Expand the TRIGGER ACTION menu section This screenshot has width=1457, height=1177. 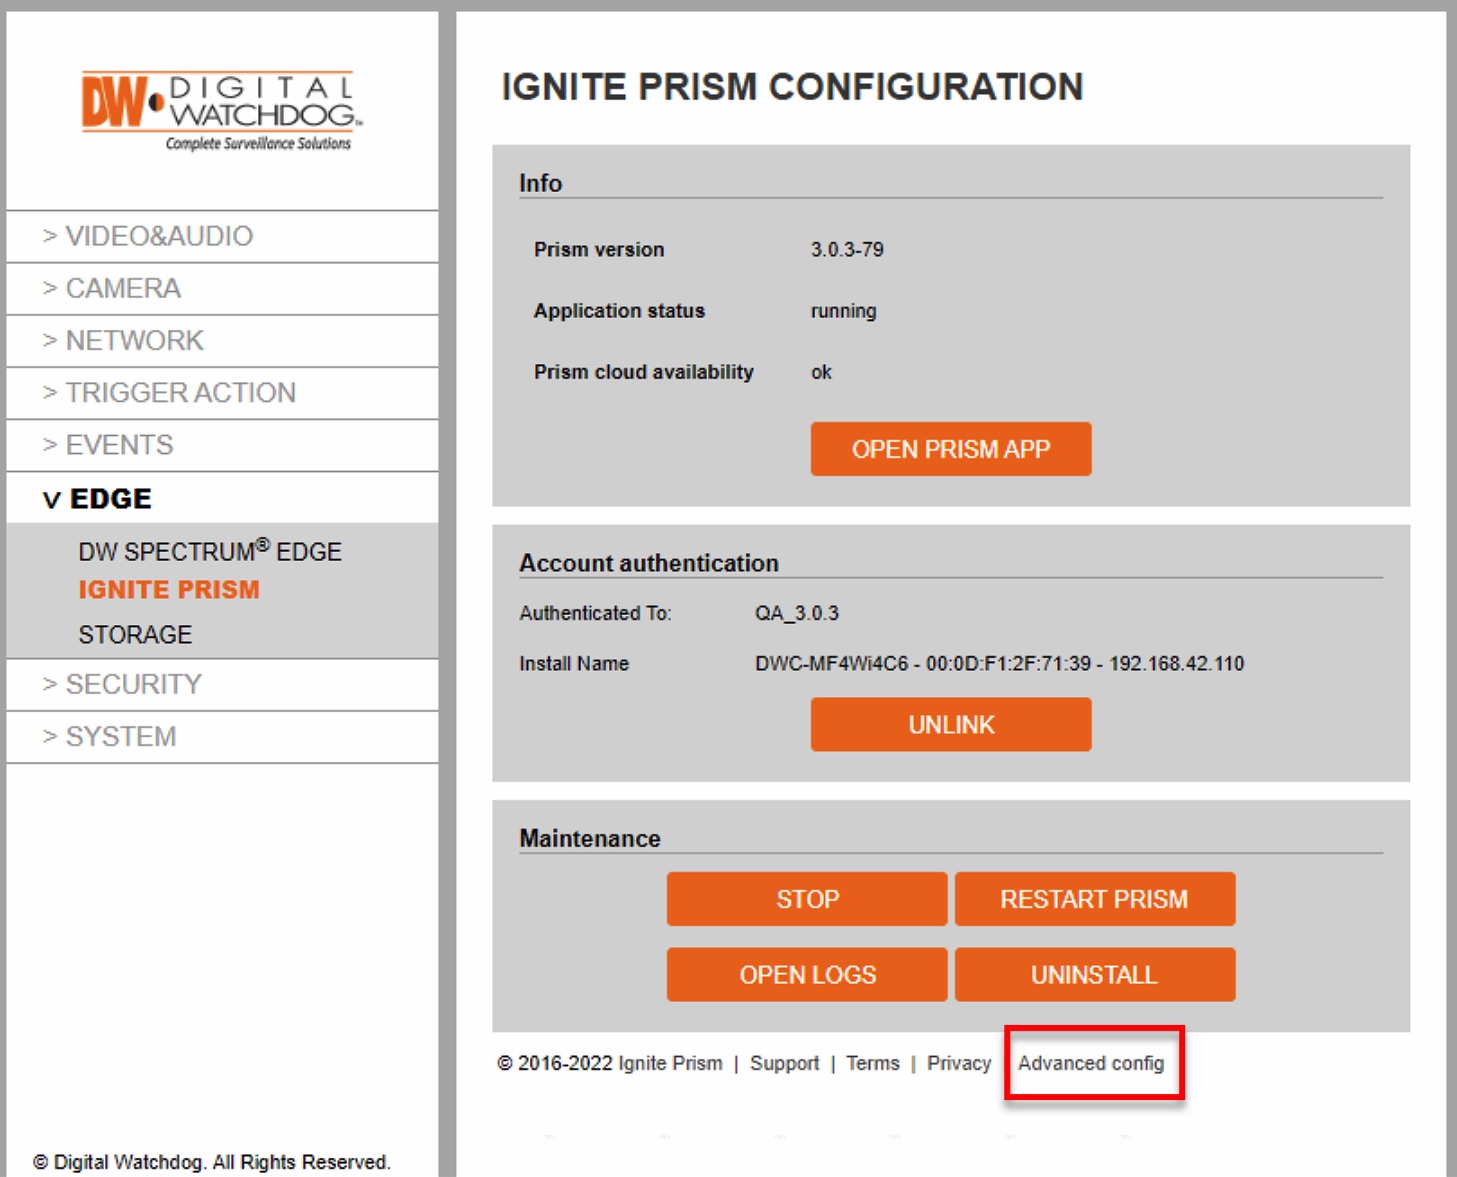[222, 392]
